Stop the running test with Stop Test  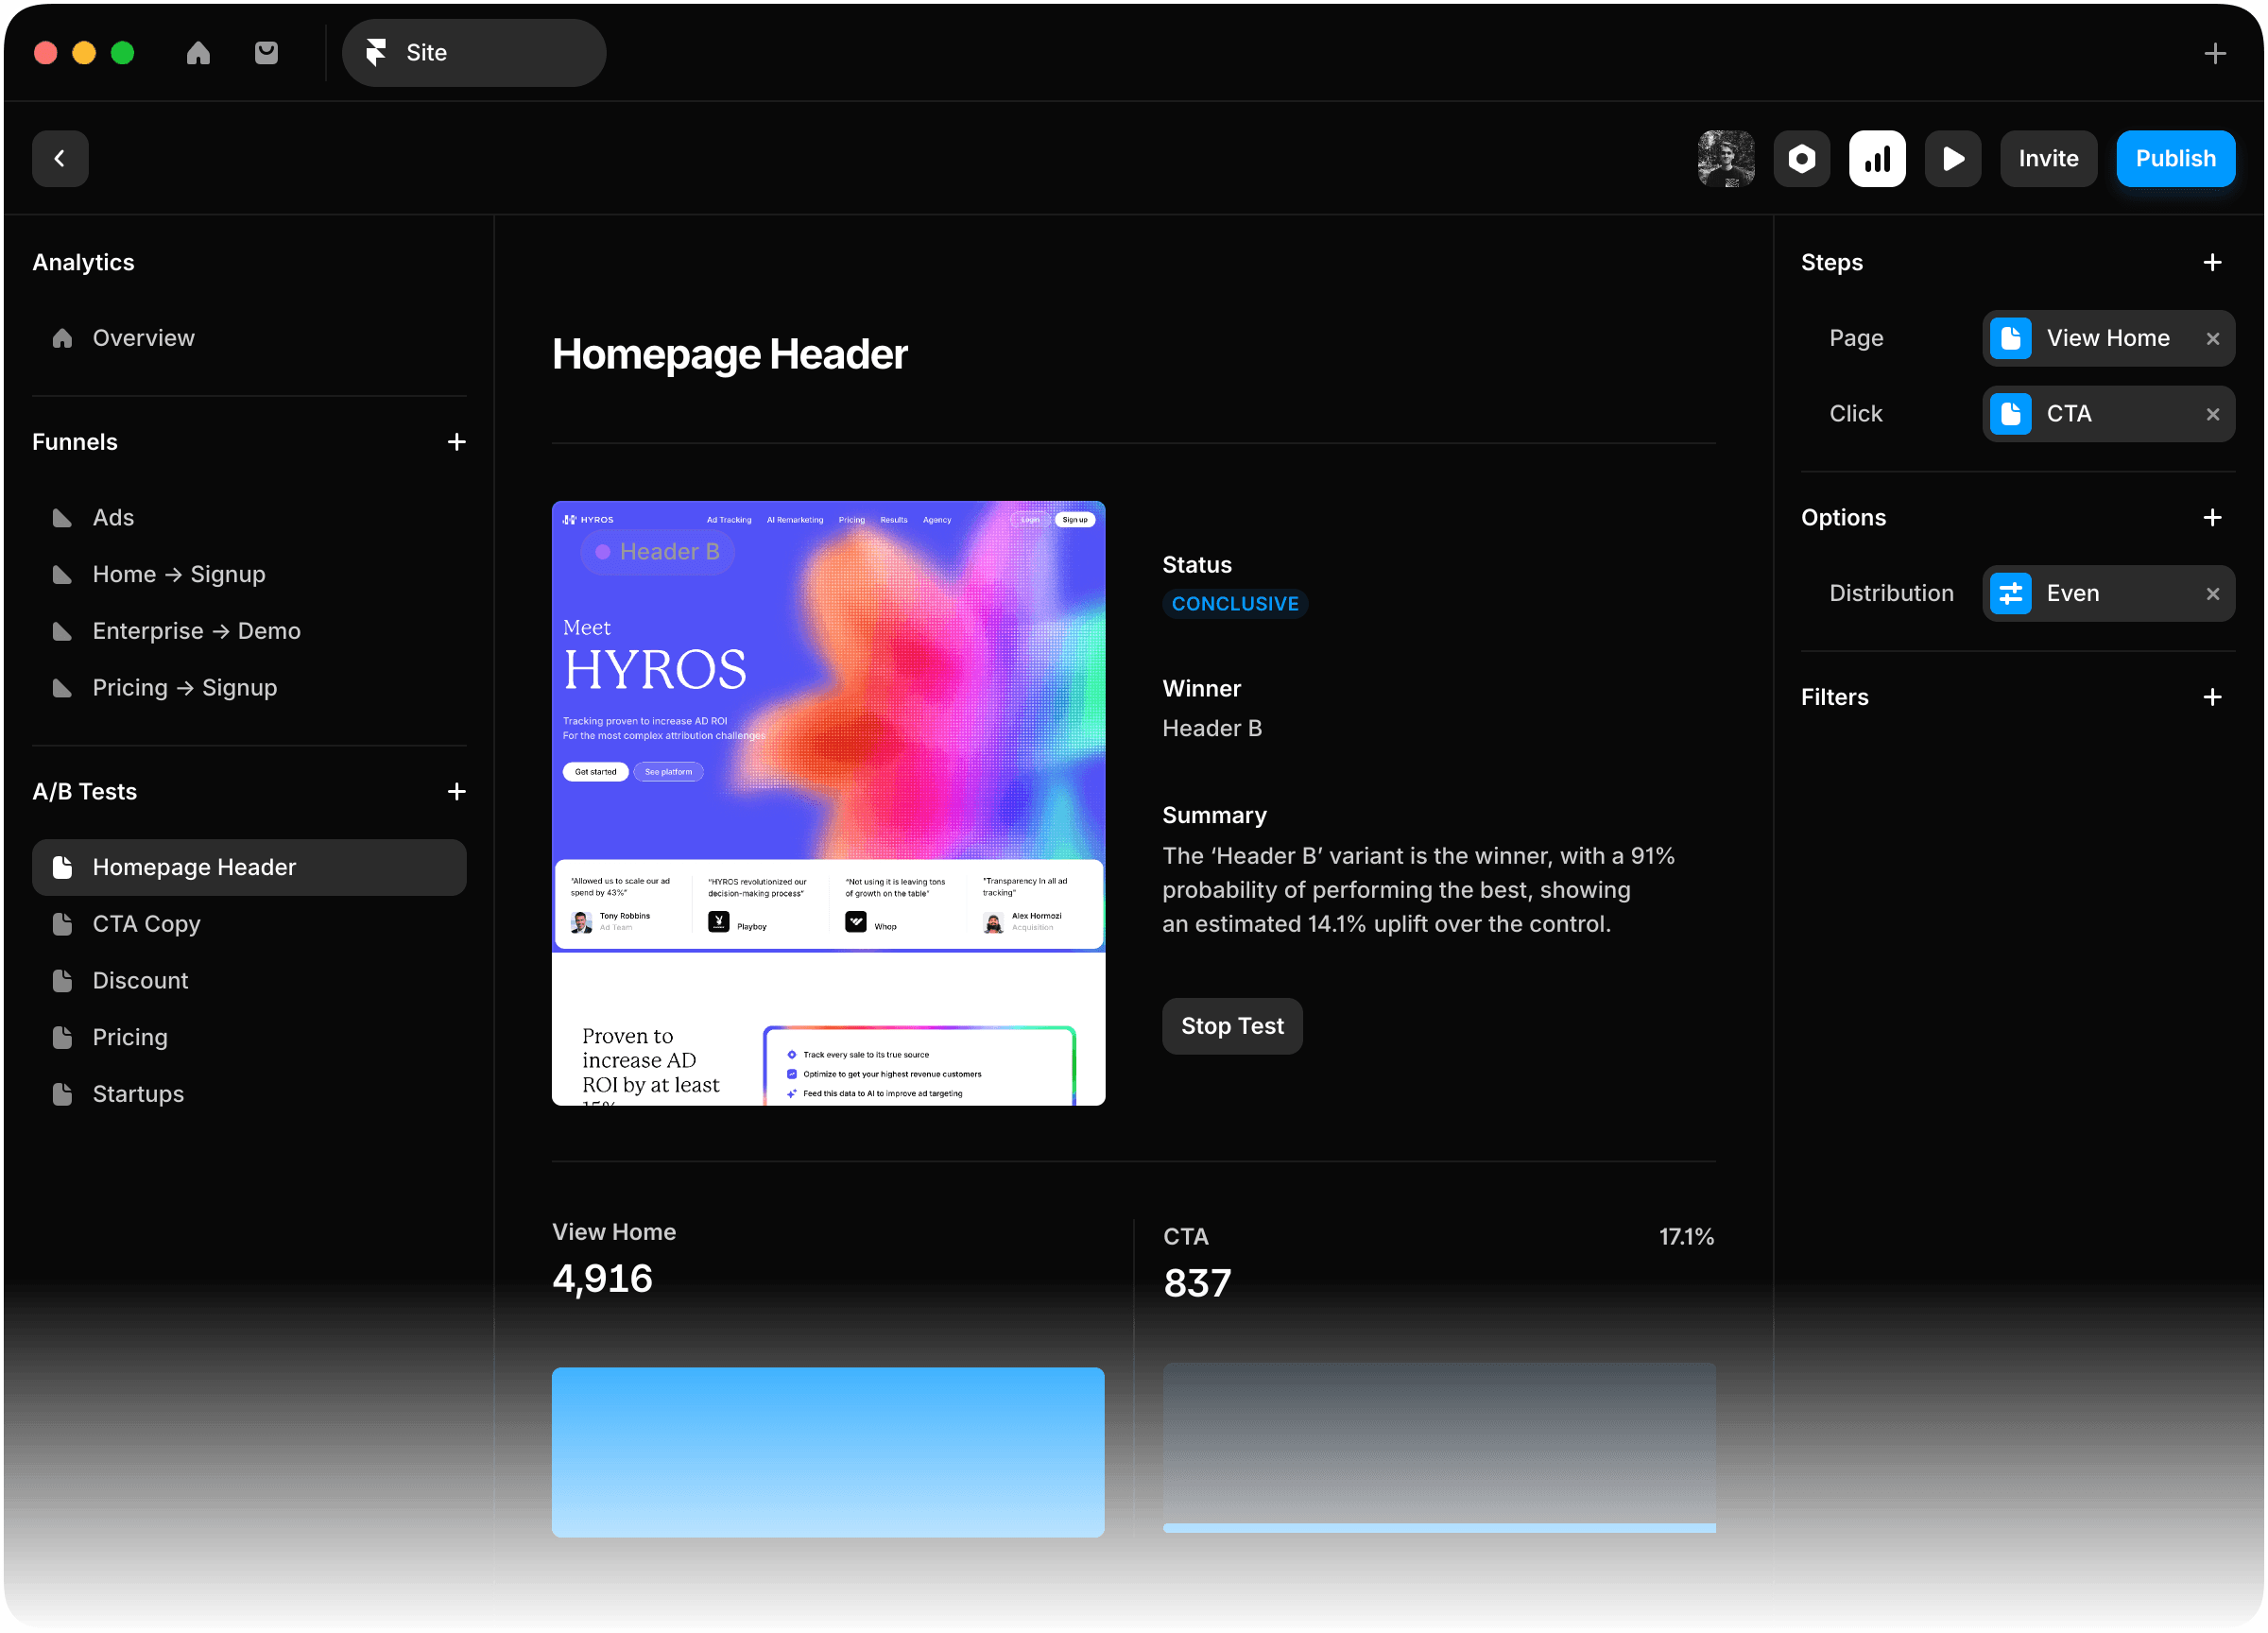1232,1026
